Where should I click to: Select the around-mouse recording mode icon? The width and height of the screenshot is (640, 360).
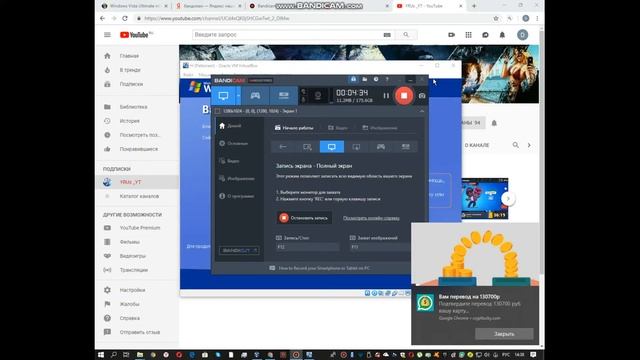(356, 147)
